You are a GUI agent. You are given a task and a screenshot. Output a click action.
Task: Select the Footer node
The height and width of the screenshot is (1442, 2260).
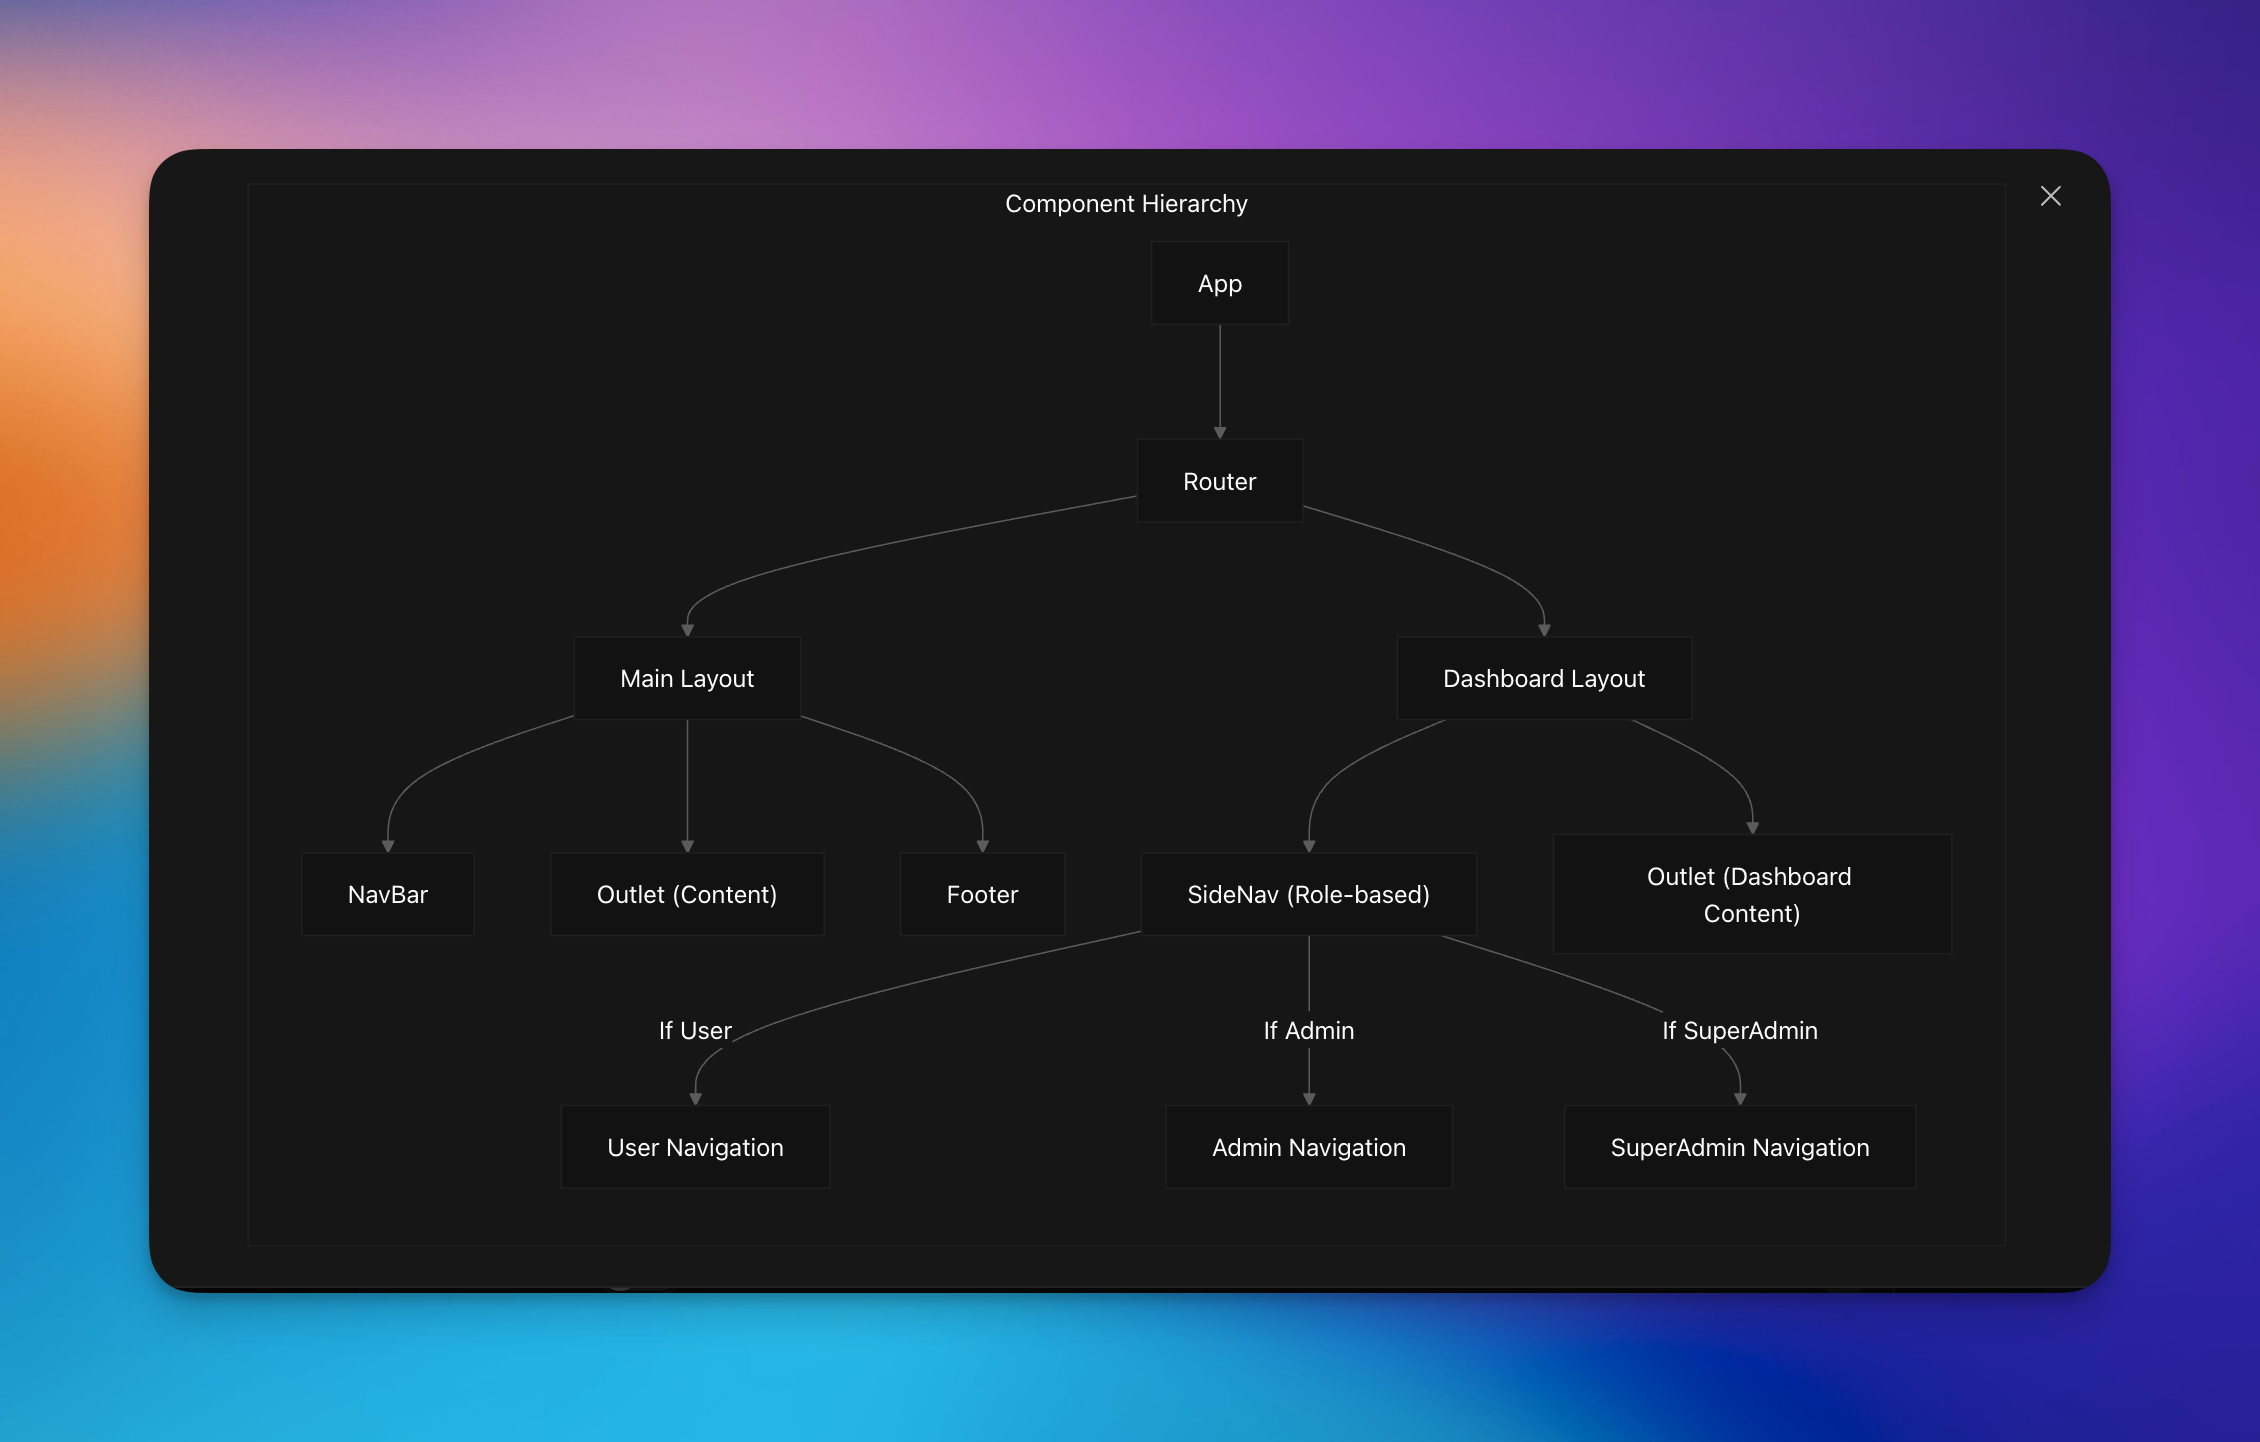point(983,894)
